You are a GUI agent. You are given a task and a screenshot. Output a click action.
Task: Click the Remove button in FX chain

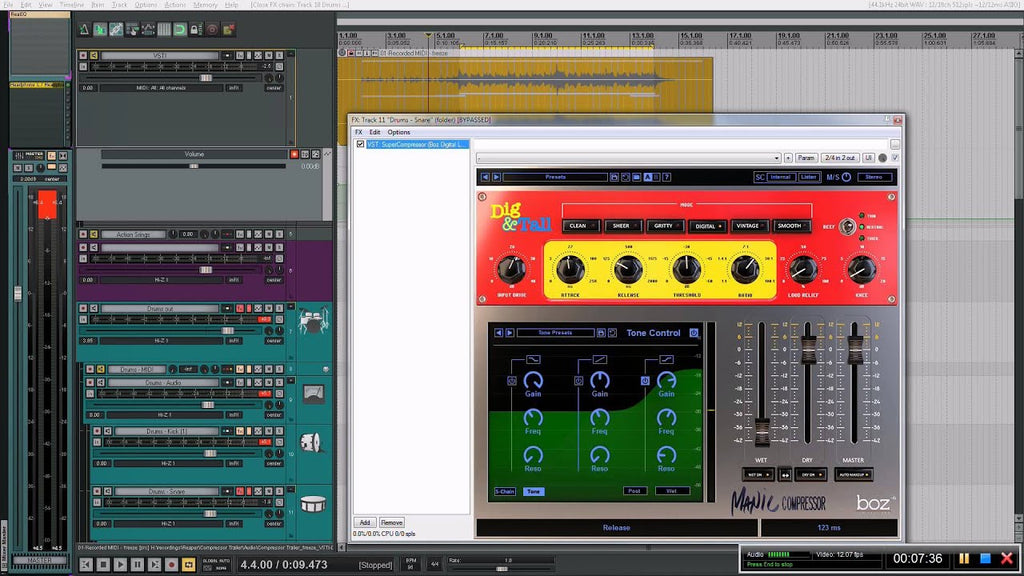[x=392, y=522]
